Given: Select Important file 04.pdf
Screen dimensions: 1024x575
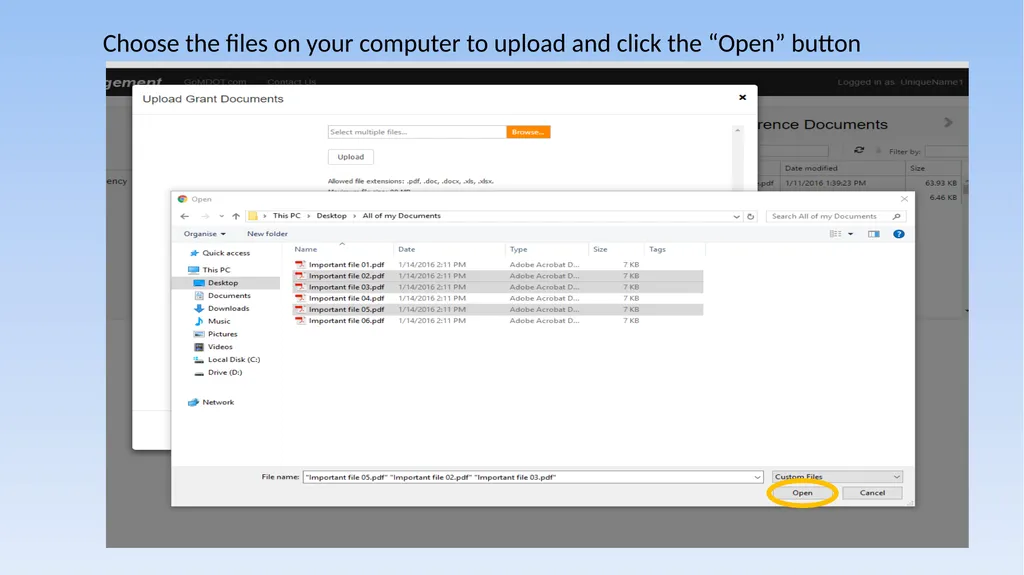Looking at the screenshot, I should (x=498, y=298).
